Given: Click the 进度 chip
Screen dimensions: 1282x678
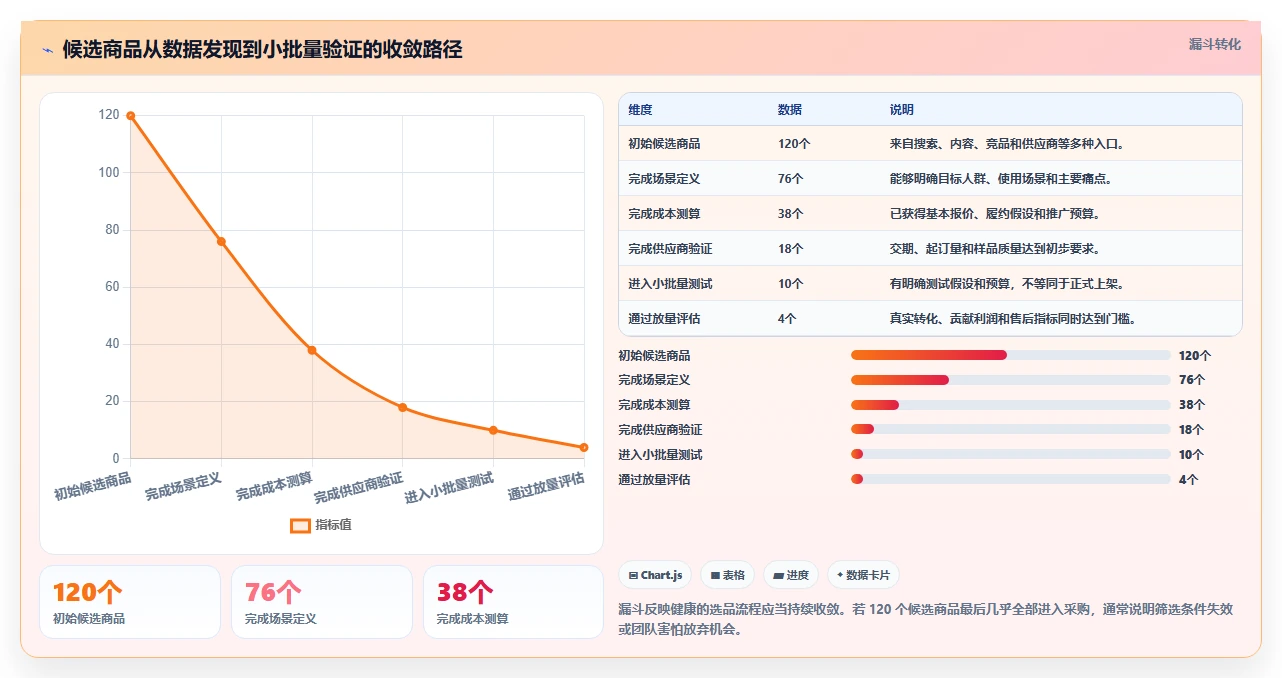Looking at the screenshot, I should tap(791, 575).
